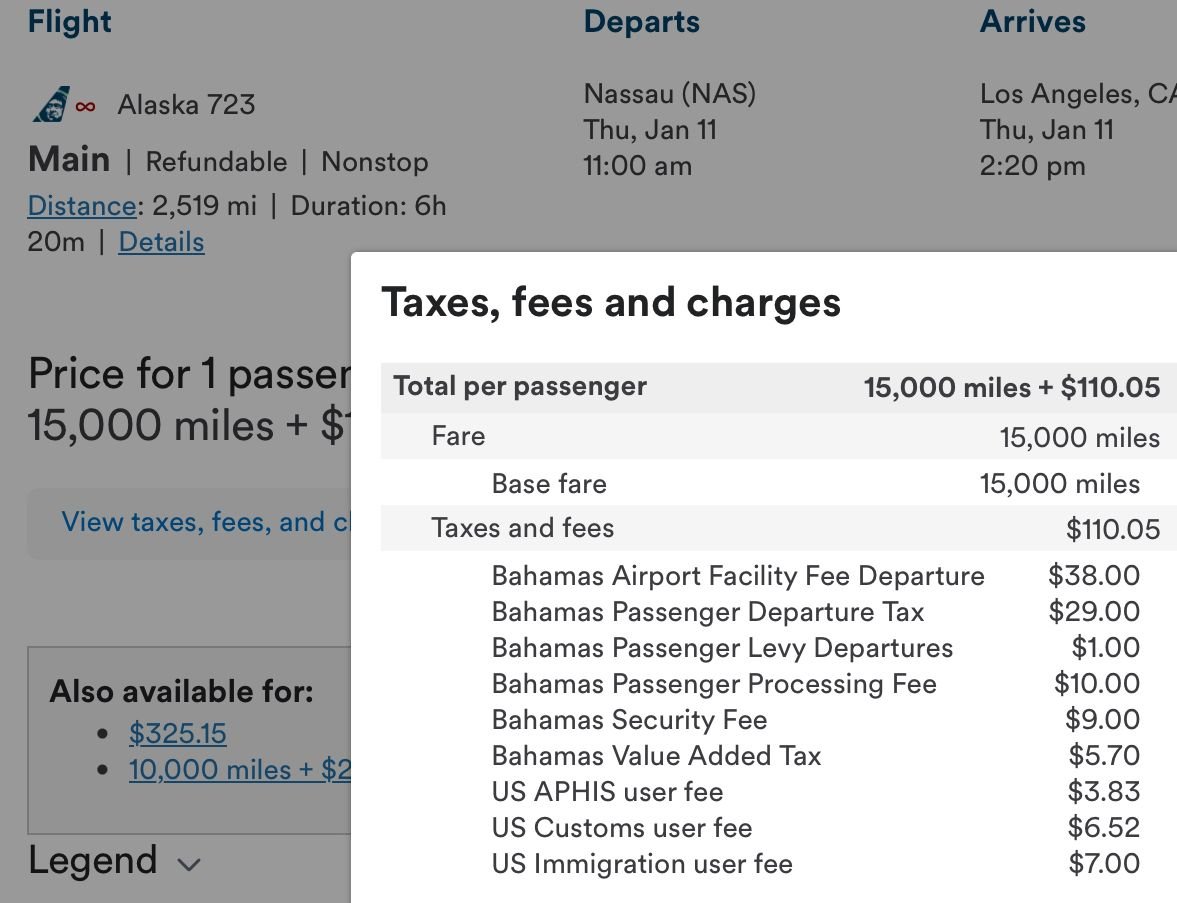Click the Taxes, fees and charges title

tap(611, 303)
